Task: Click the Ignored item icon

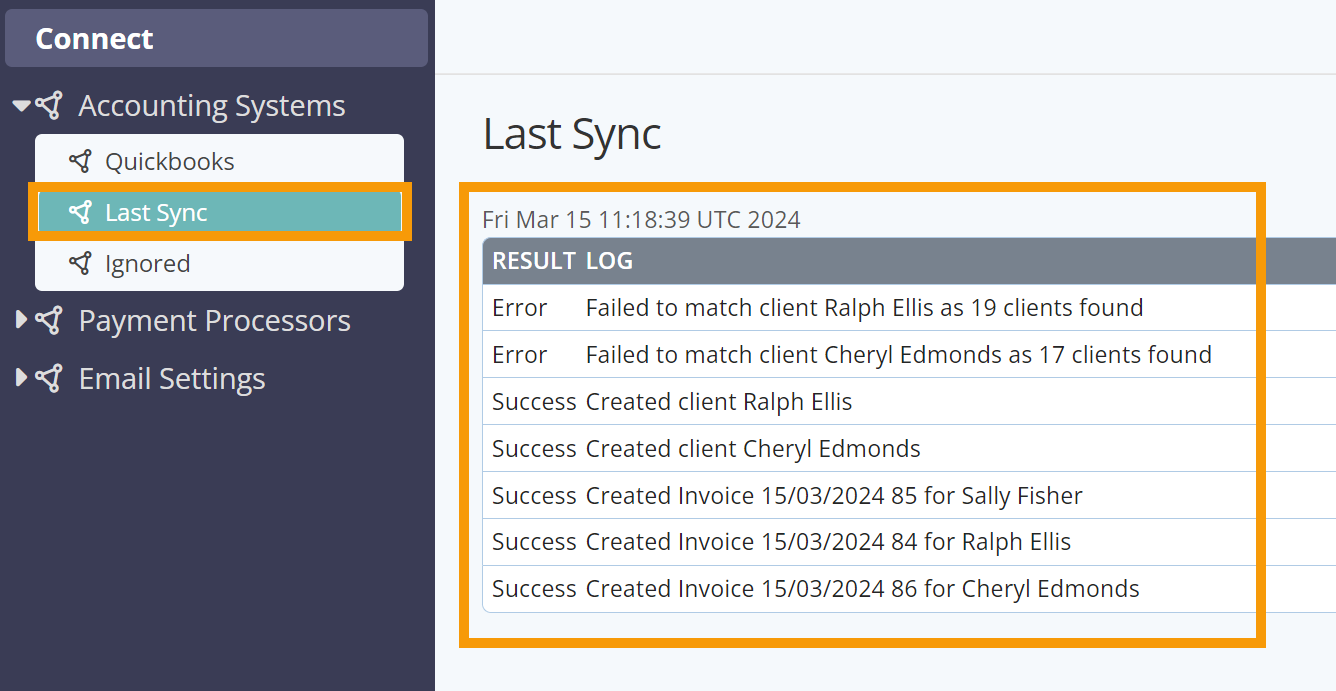Action: (x=80, y=263)
